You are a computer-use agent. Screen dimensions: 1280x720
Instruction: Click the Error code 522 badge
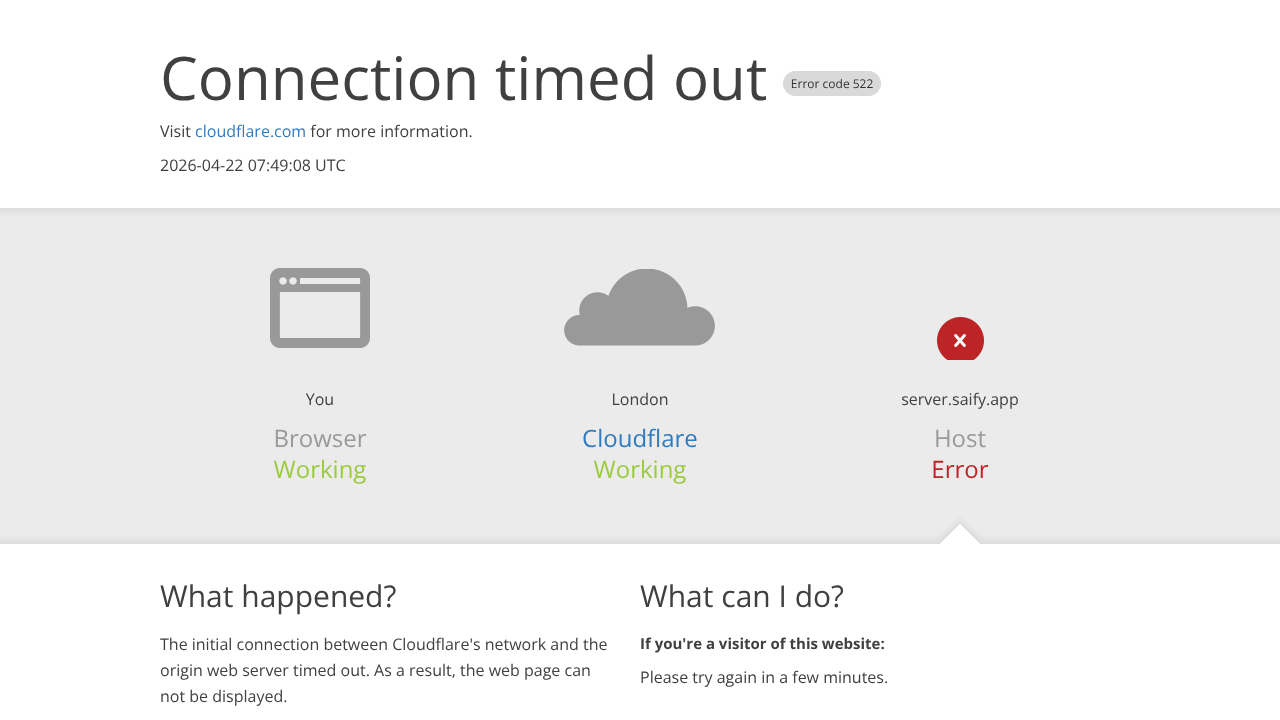pyautogui.click(x=831, y=84)
